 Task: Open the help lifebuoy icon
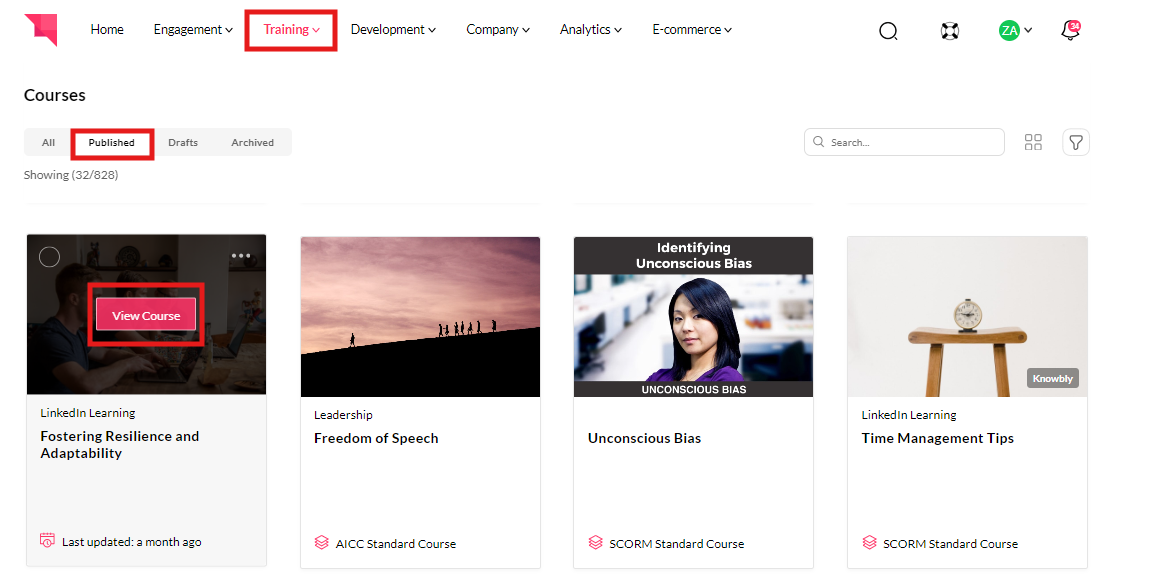[950, 31]
